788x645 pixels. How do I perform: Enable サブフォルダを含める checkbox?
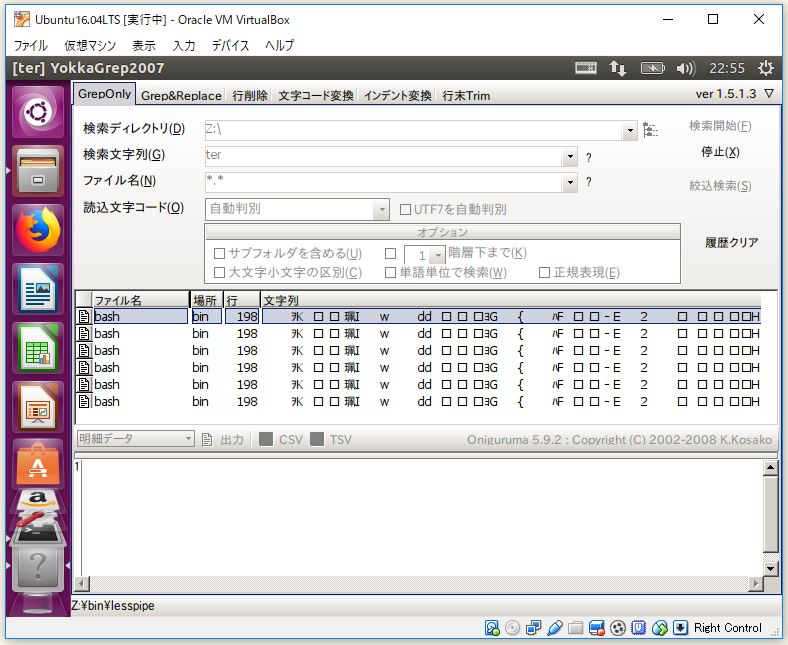tap(219, 253)
